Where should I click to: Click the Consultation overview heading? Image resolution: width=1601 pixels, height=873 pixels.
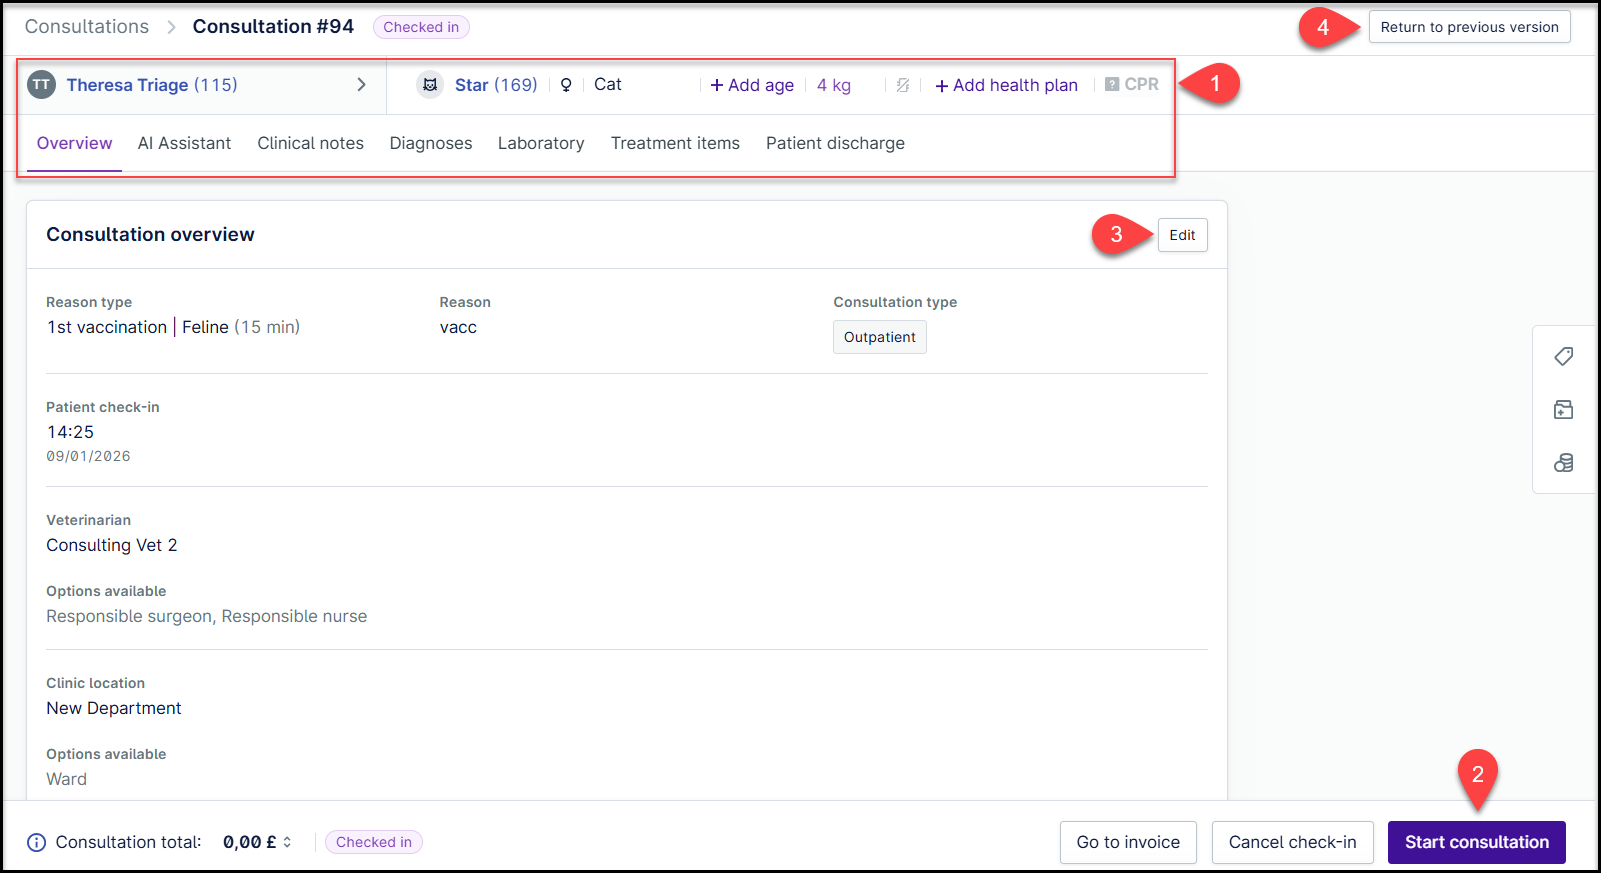(150, 235)
